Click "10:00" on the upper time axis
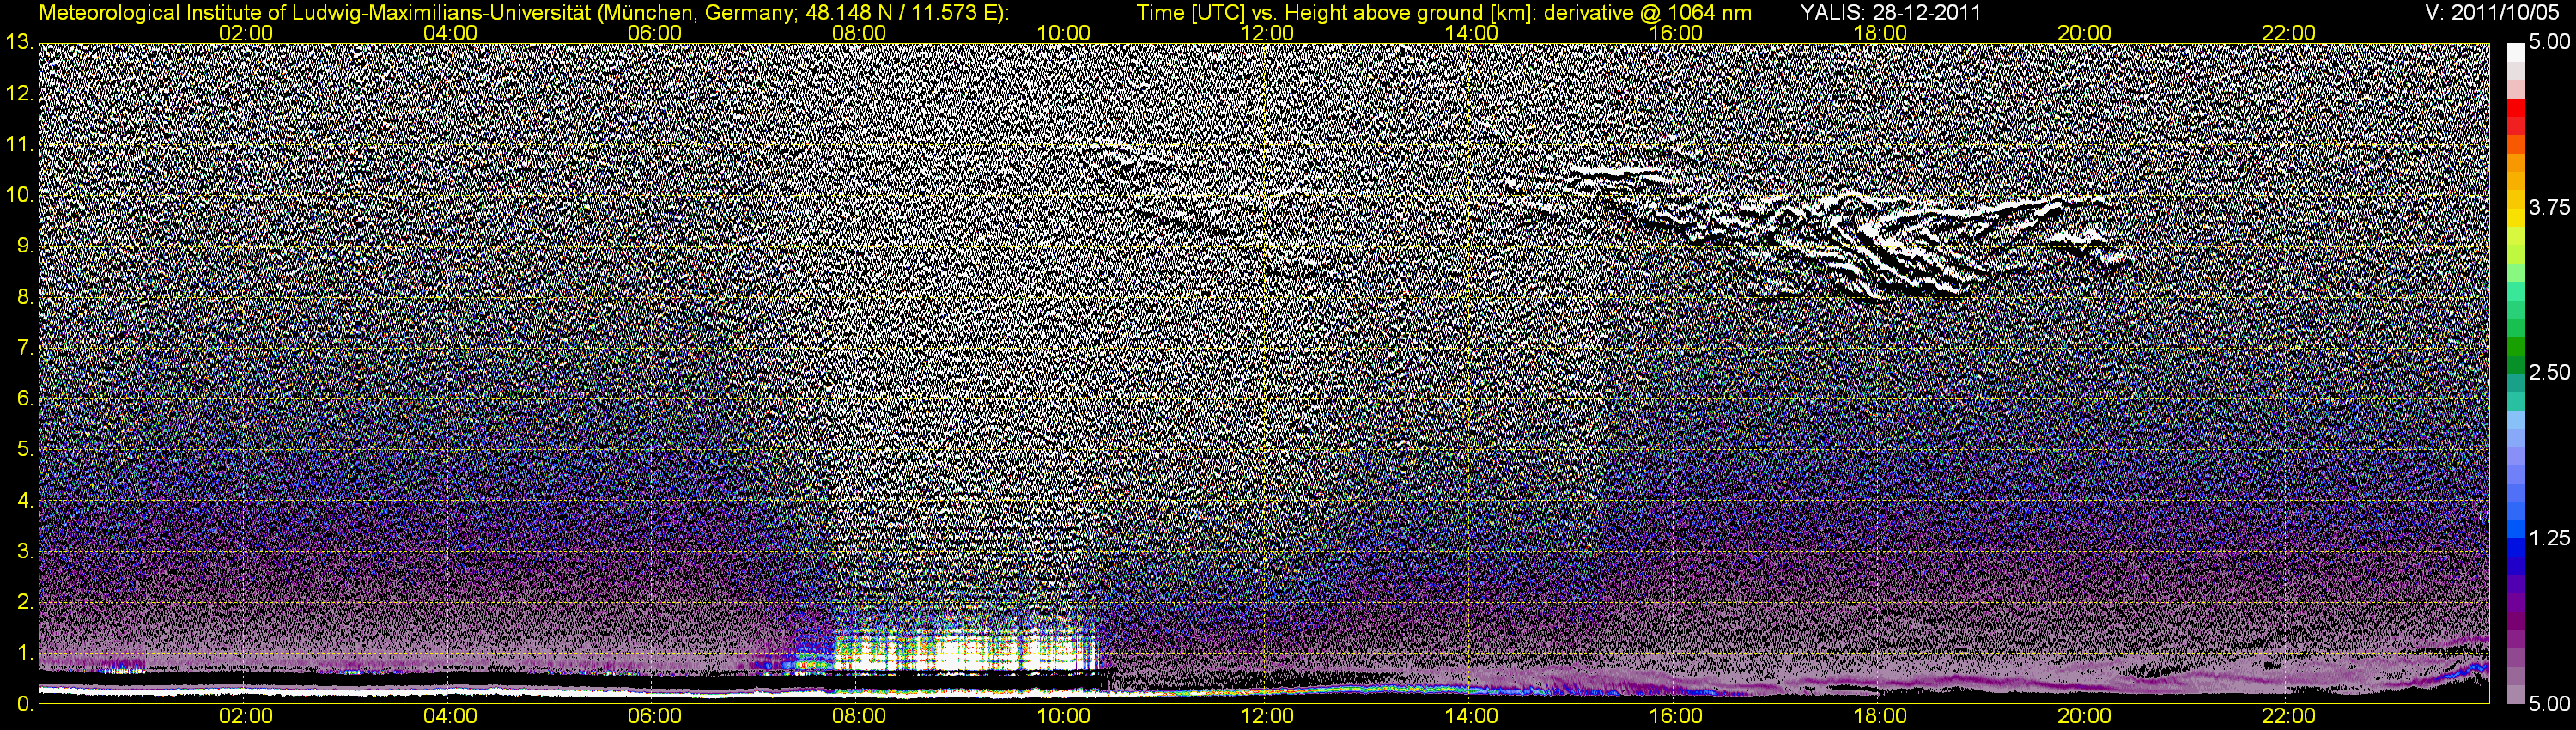The width and height of the screenshot is (2576, 730). tap(1064, 33)
